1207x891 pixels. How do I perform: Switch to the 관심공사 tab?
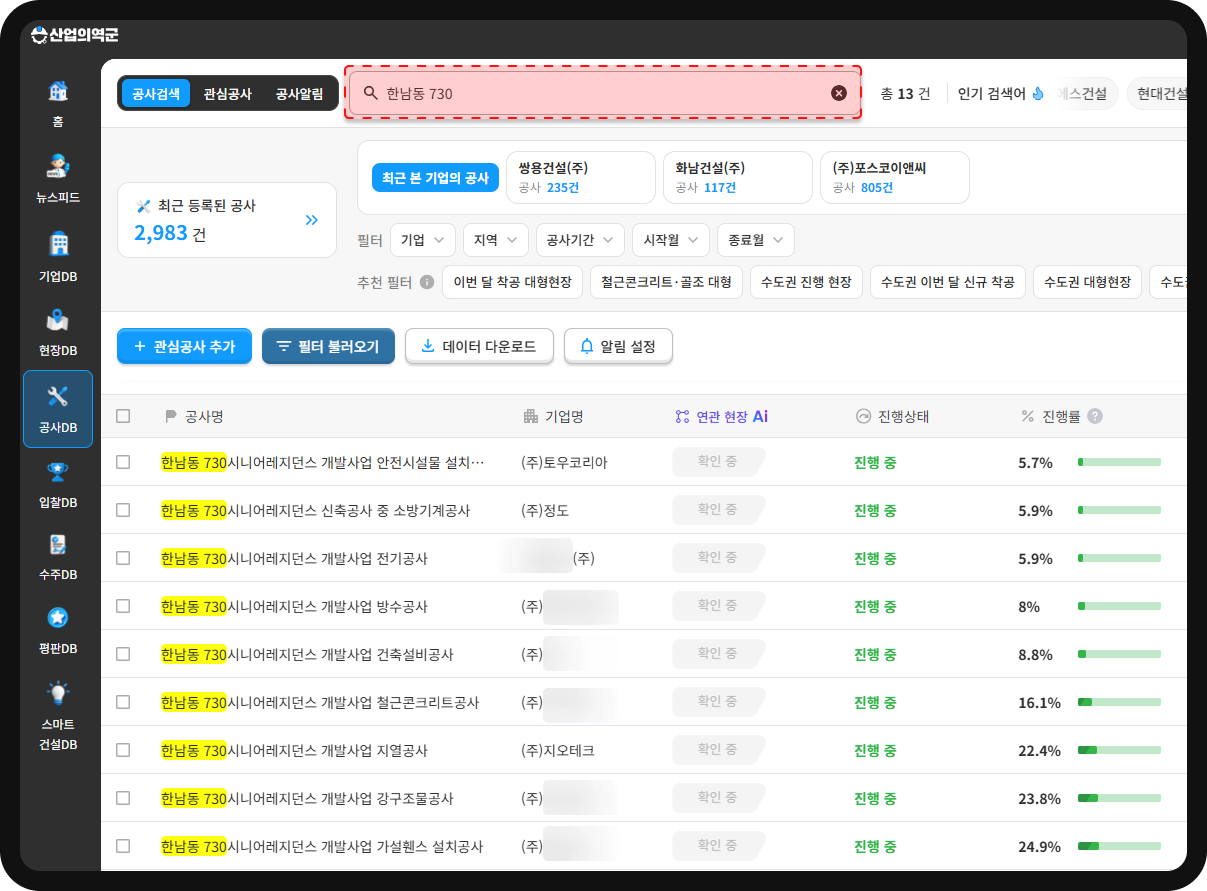228,94
